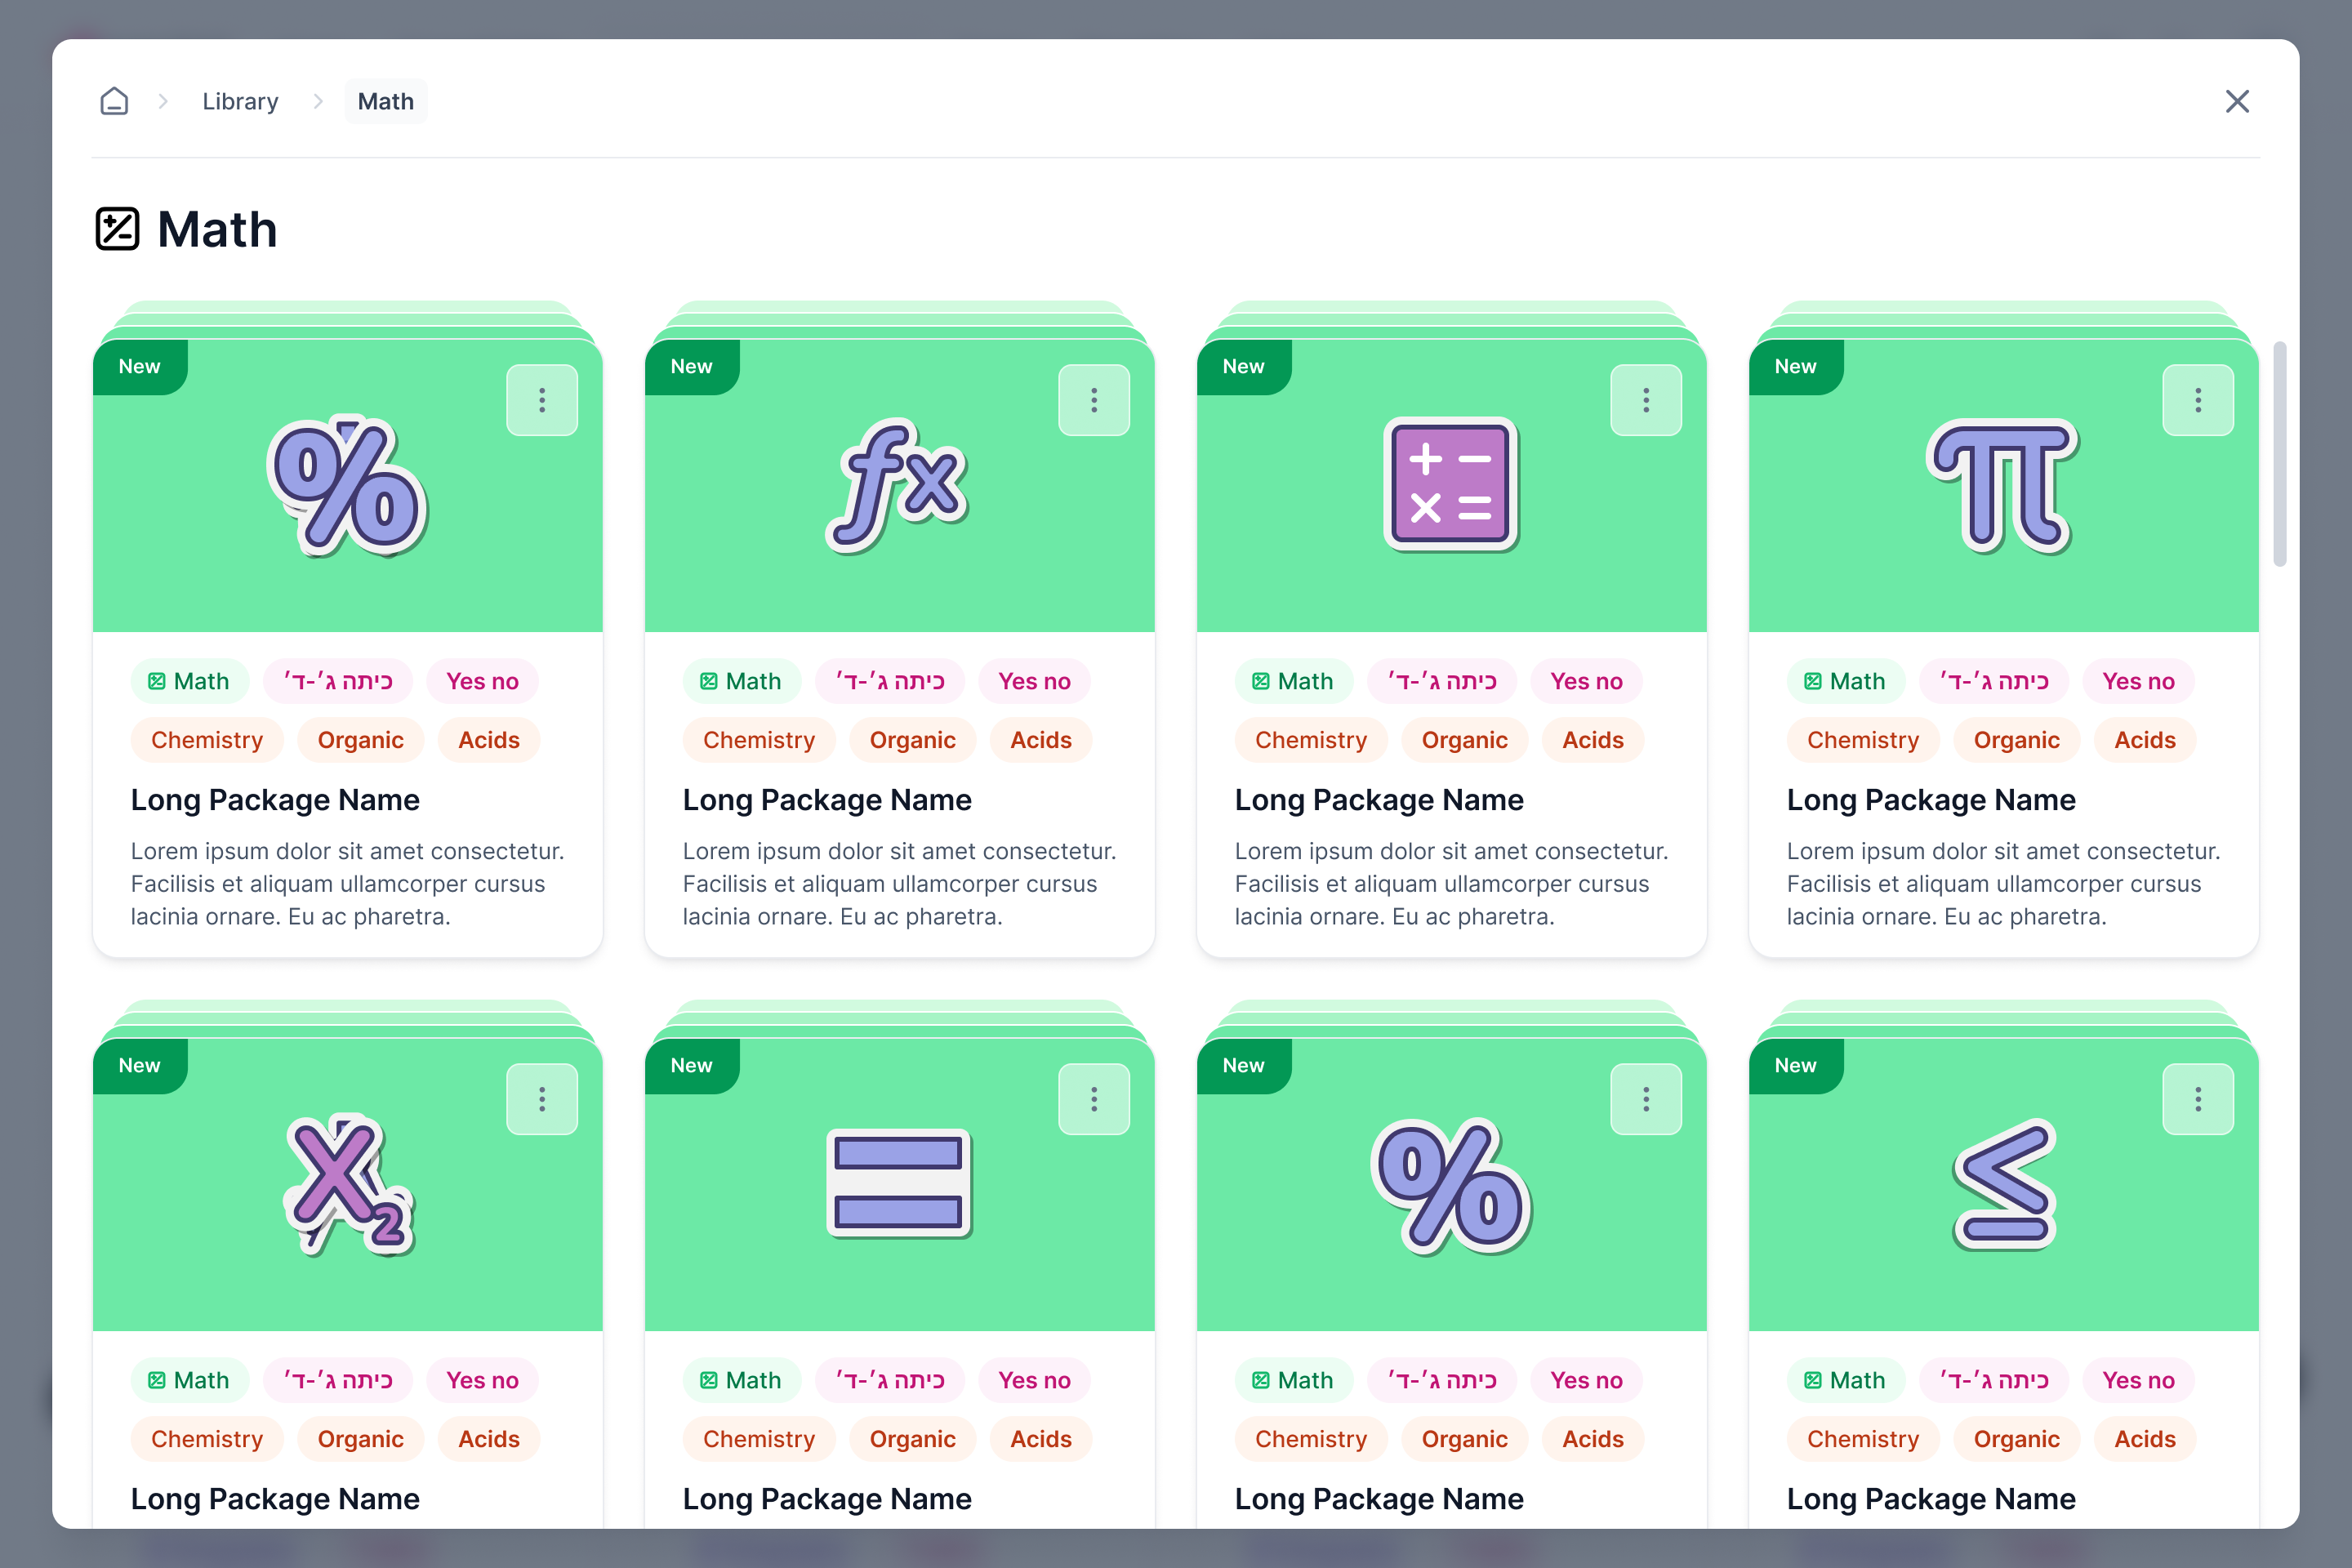
Task: Open options menu on the fx card
Action: tap(1094, 400)
